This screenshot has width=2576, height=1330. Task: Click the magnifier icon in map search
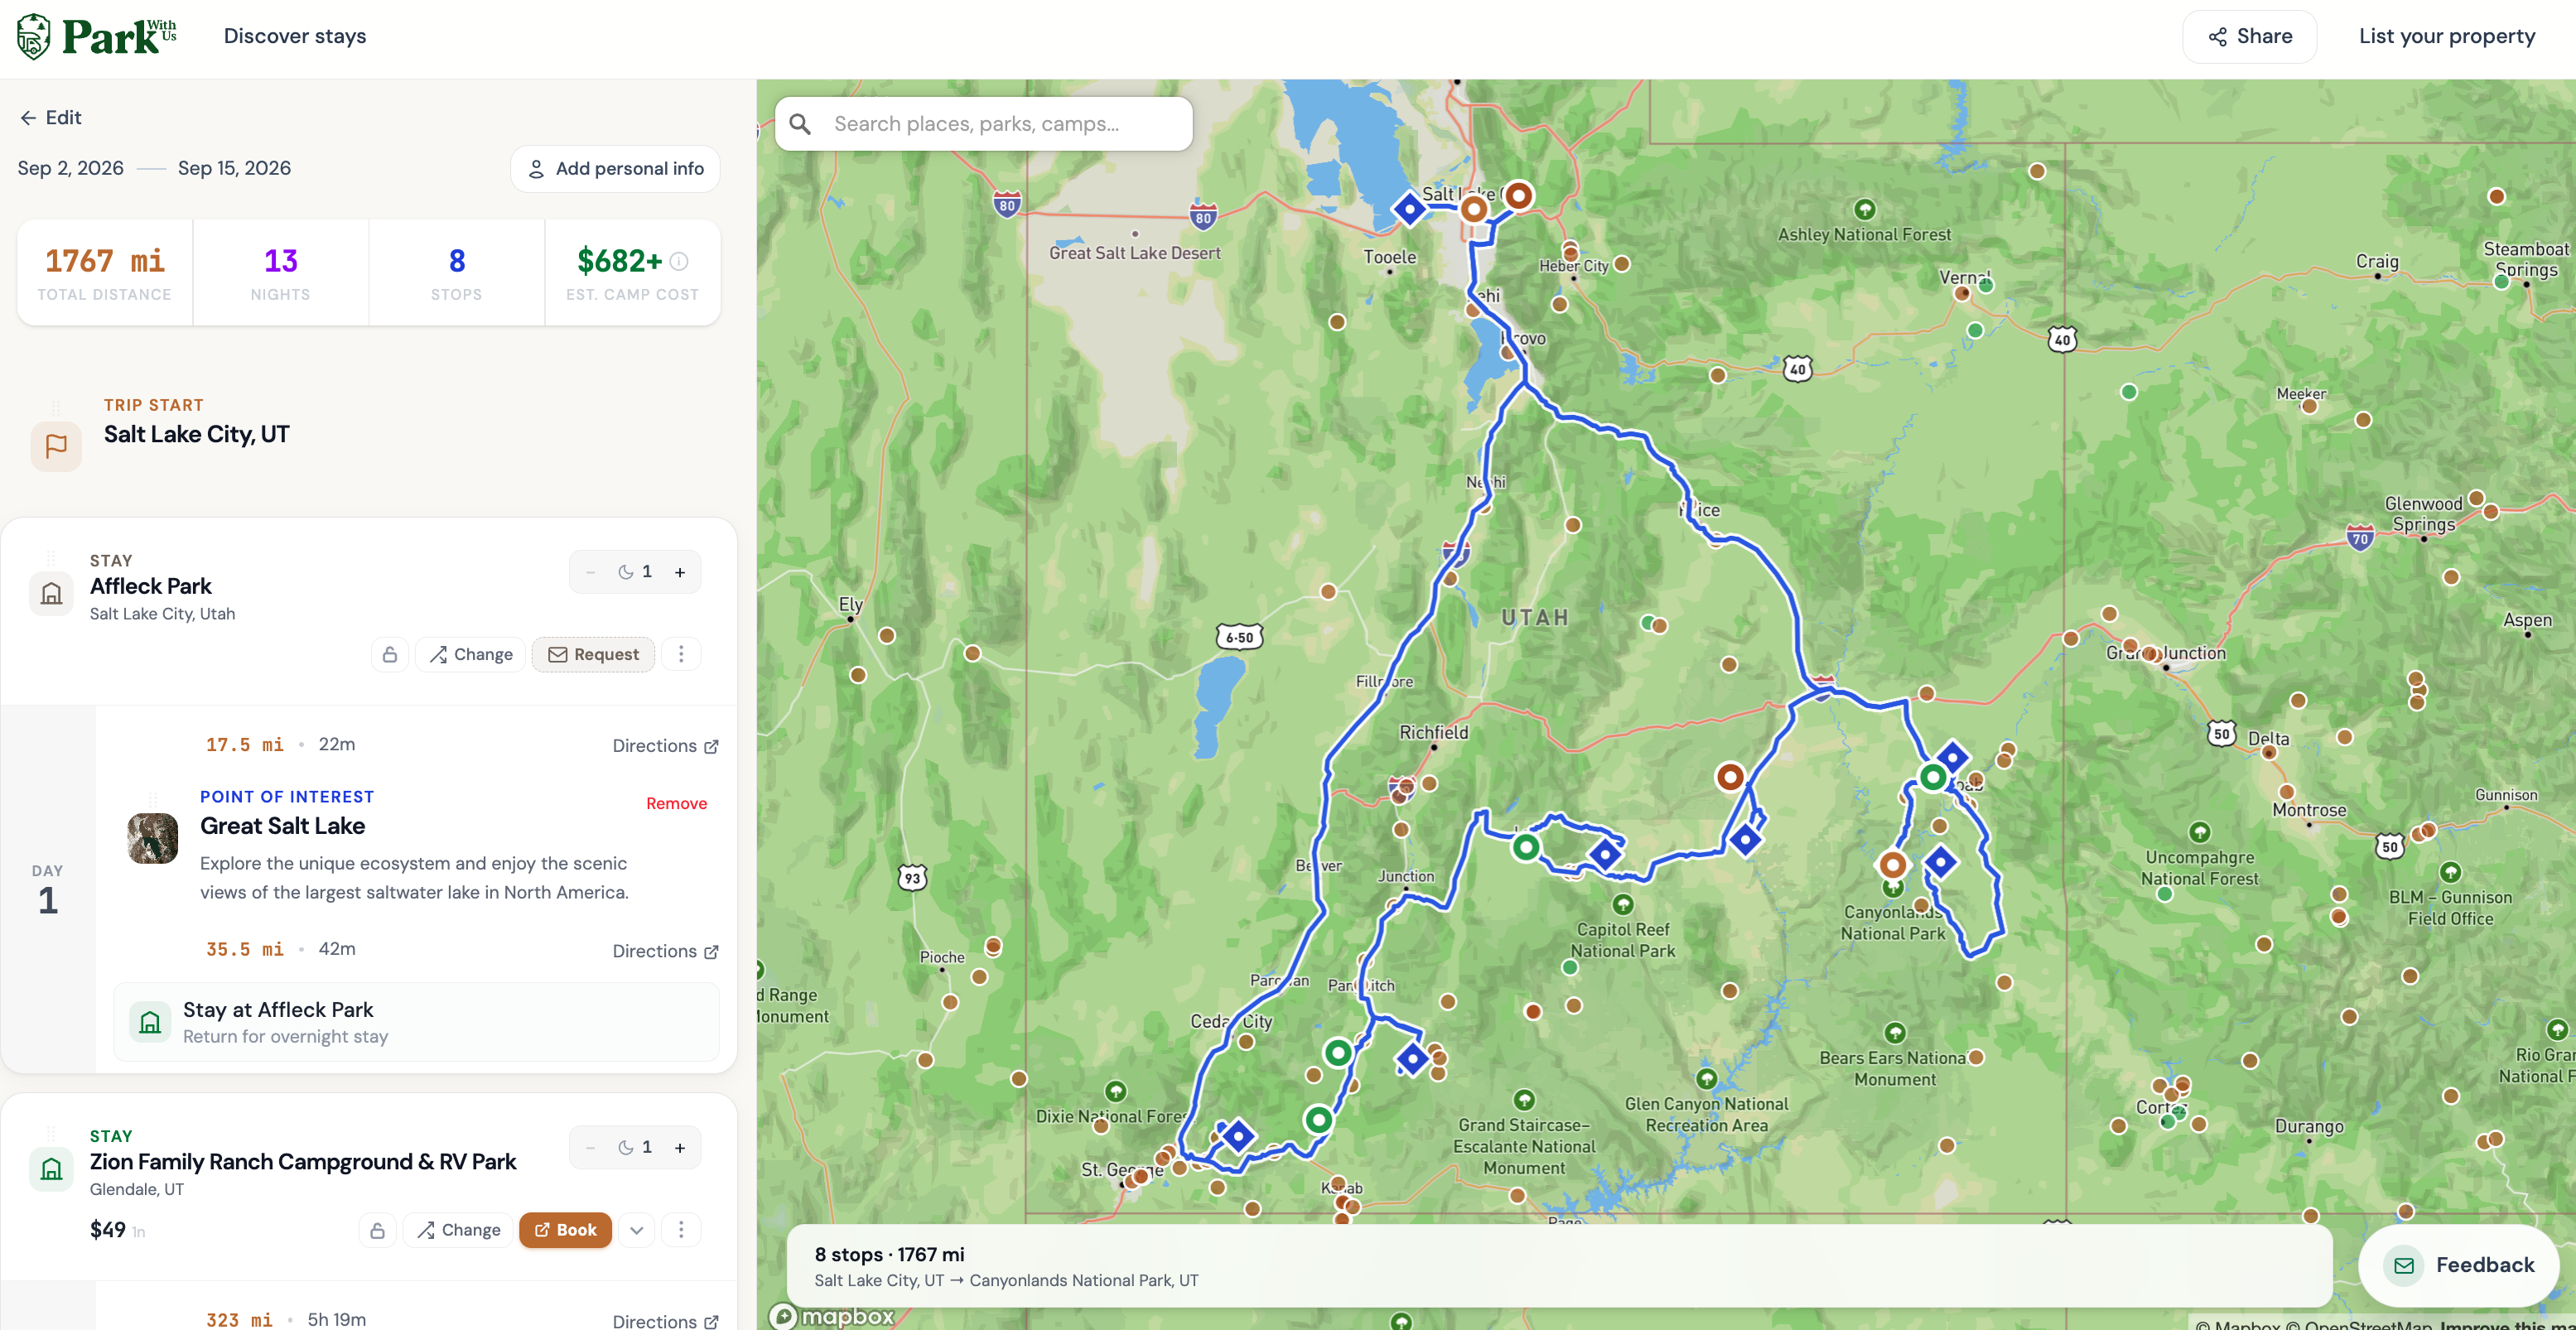click(800, 124)
